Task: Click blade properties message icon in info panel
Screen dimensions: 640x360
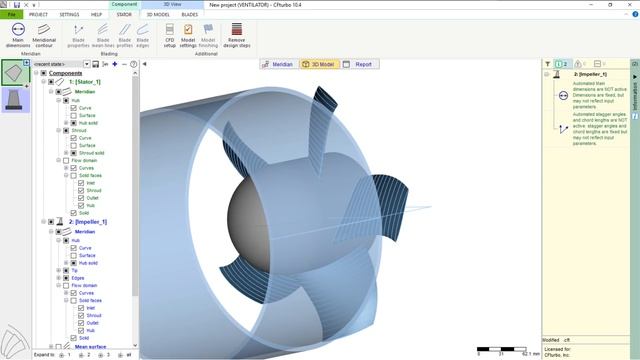Action: click(x=563, y=129)
